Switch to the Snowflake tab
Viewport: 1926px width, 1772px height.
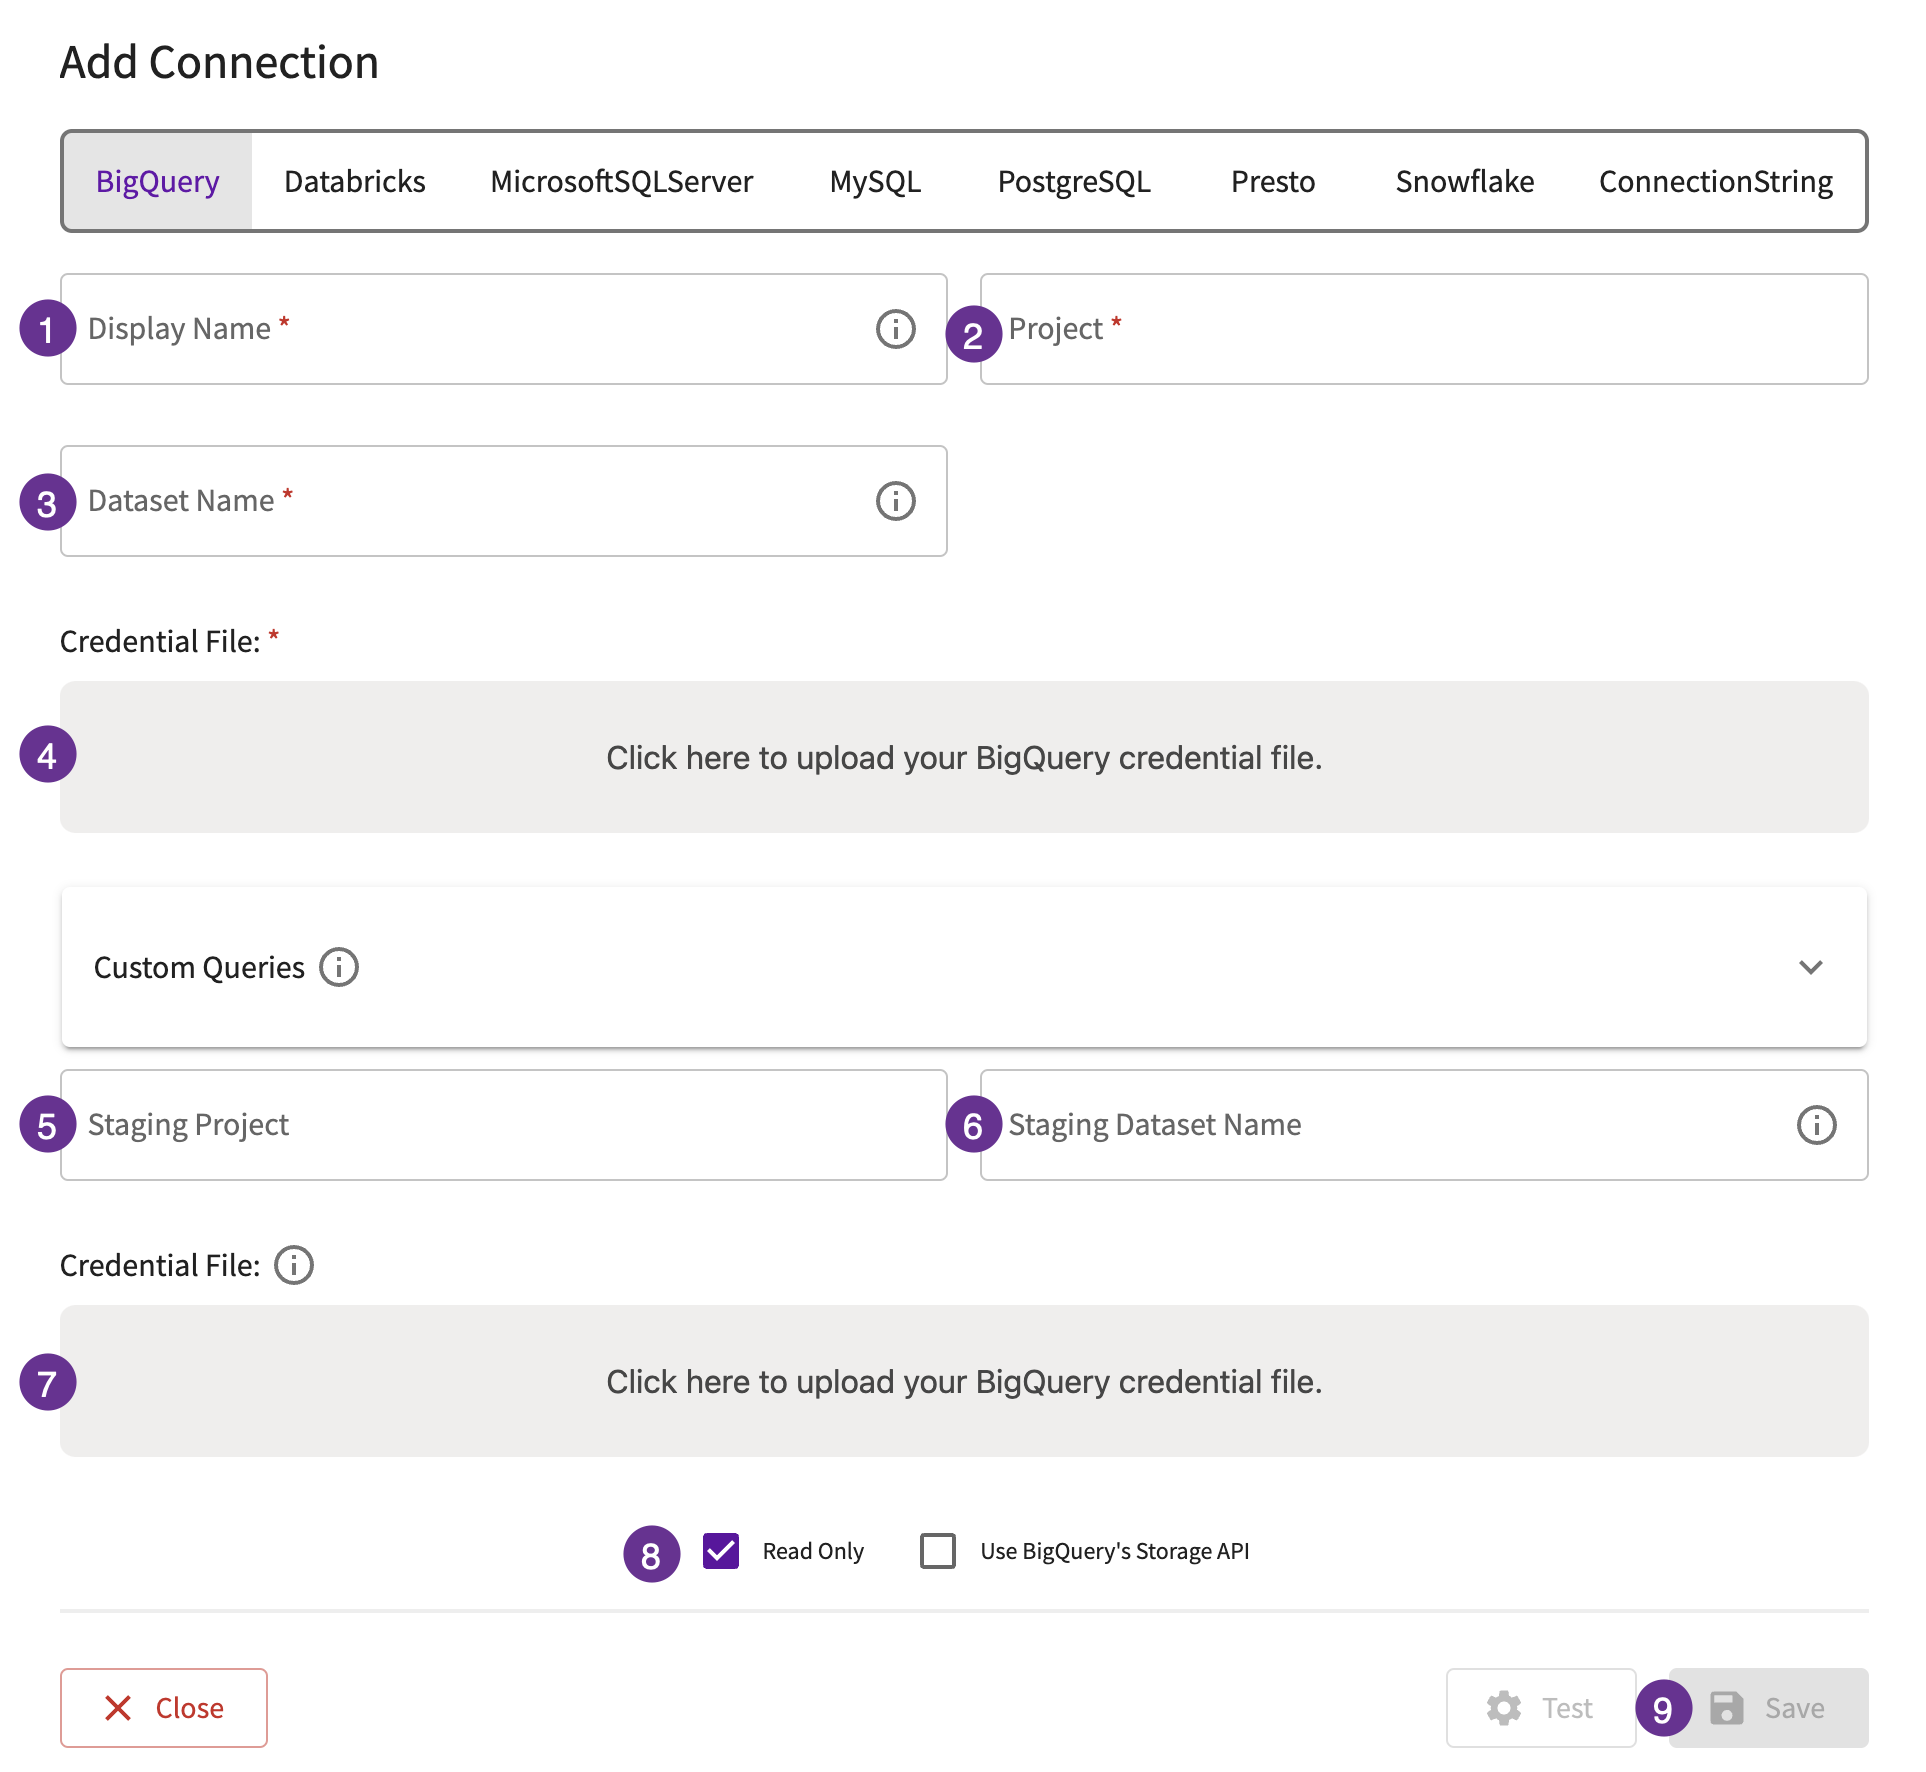tap(1465, 181)
